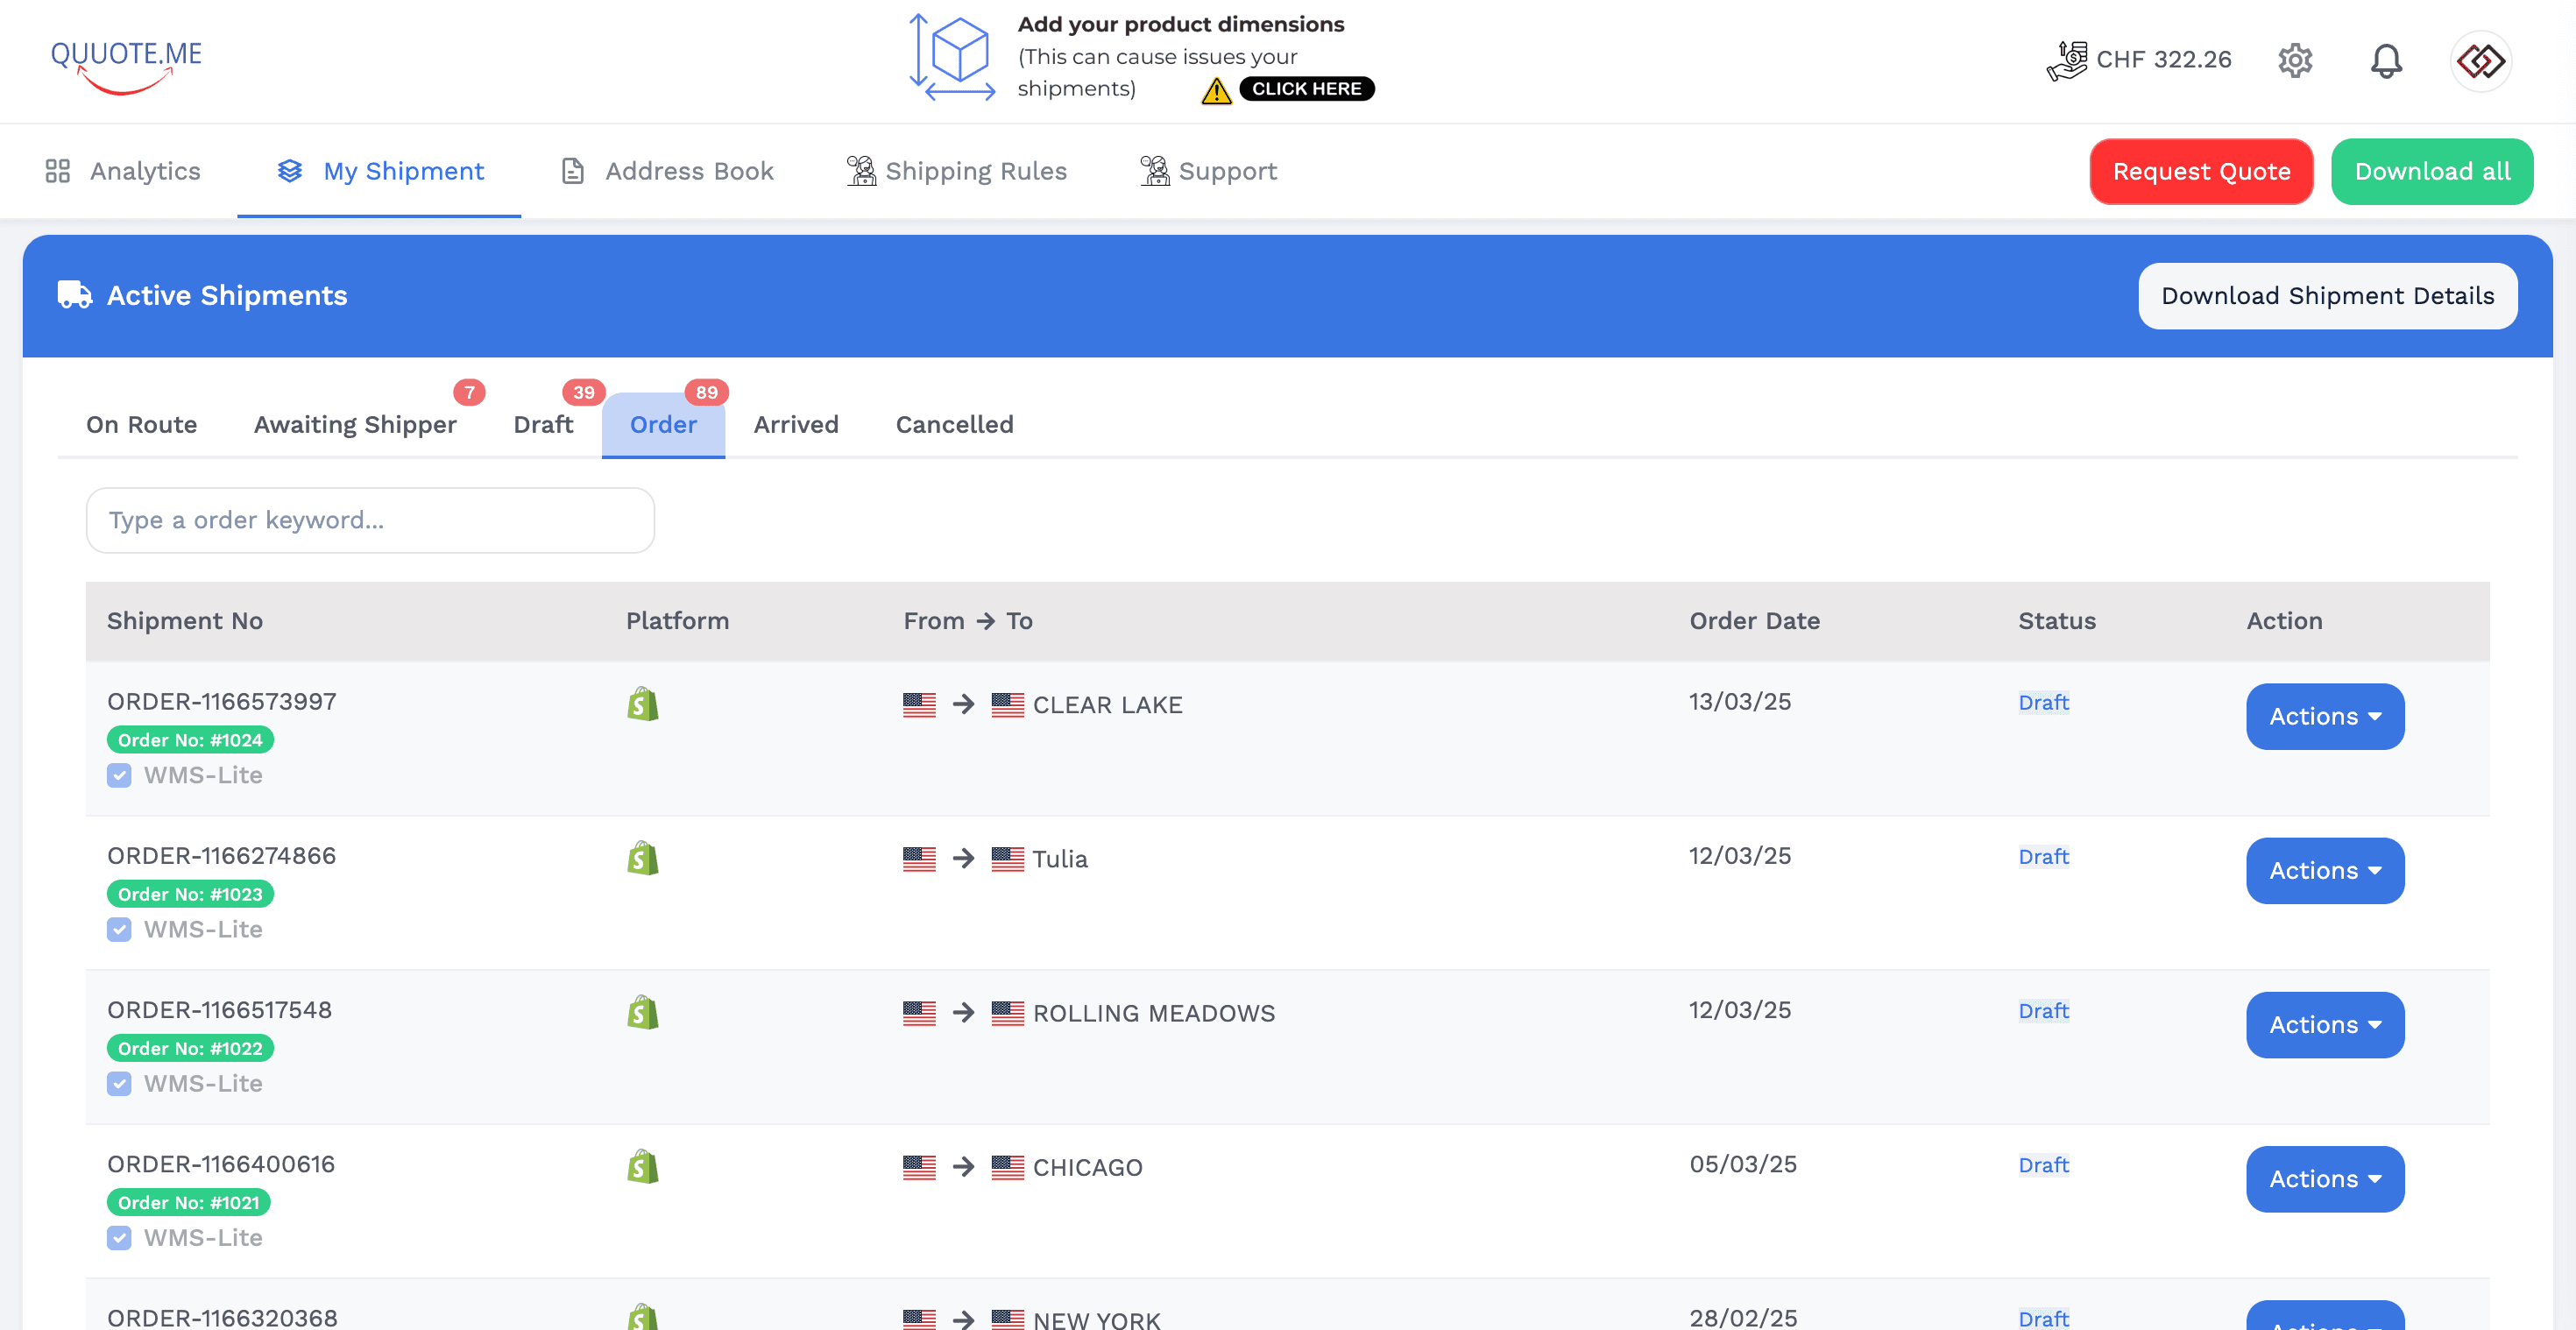Switch to the Awaiting Shipper tab

pyautogui.click(x=355, y=424)
